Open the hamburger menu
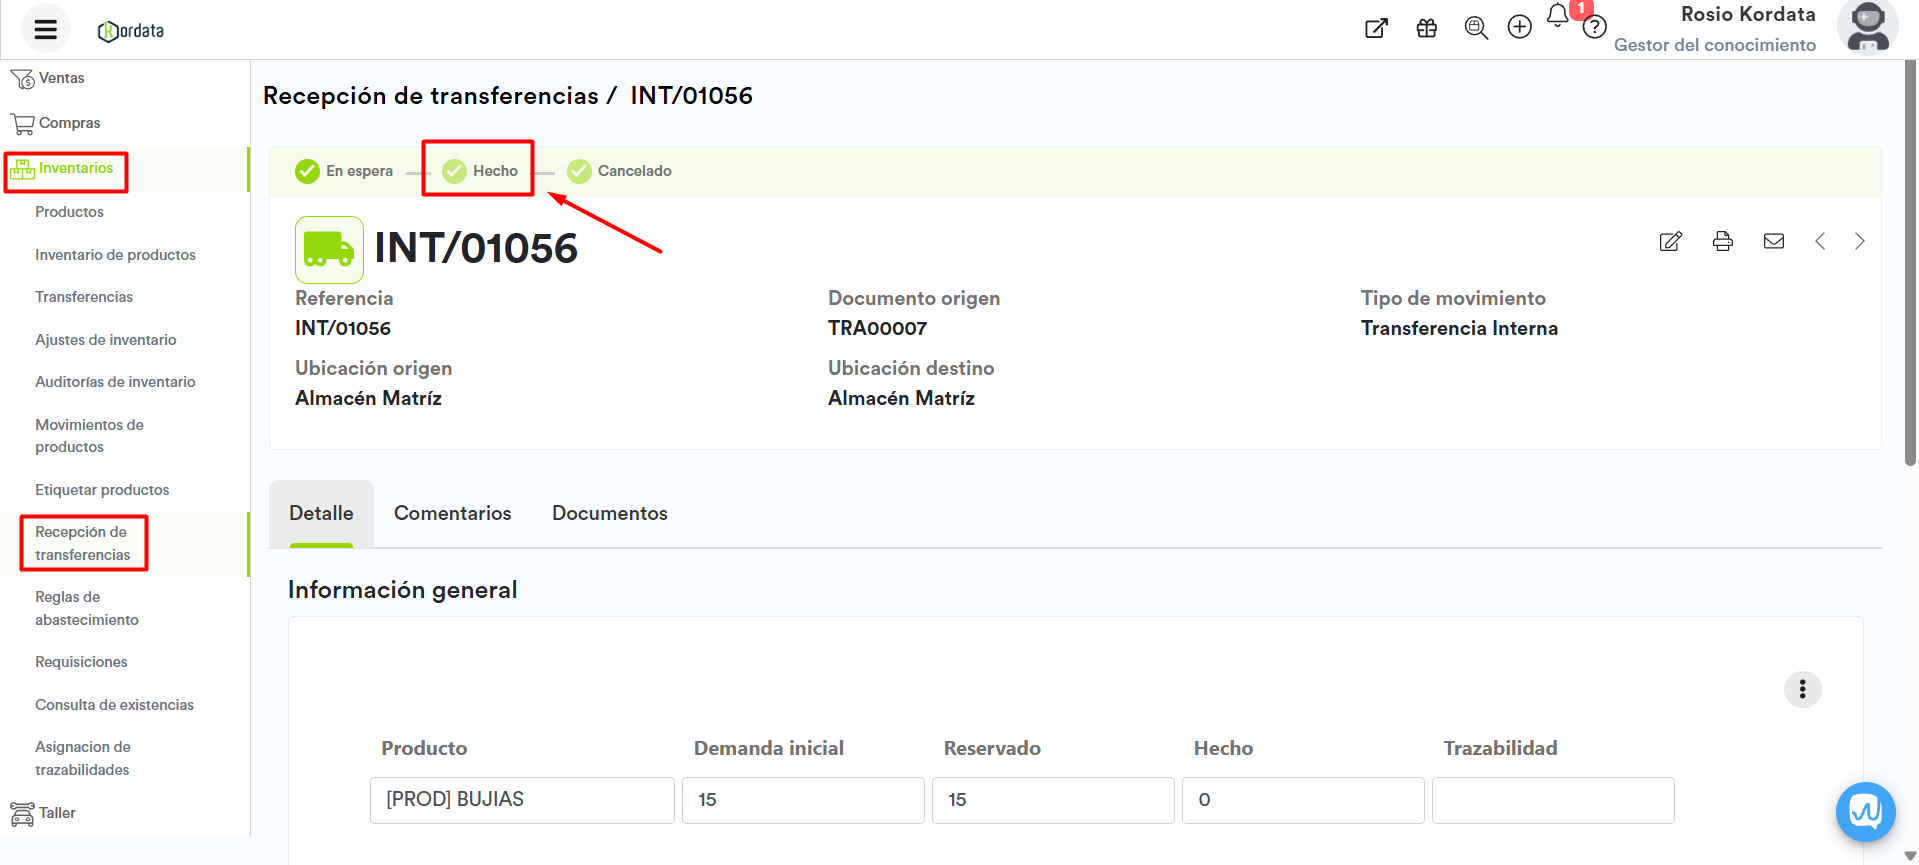Image resolution: width=1919 pixels, height=865 pixels. pos(45,29)
